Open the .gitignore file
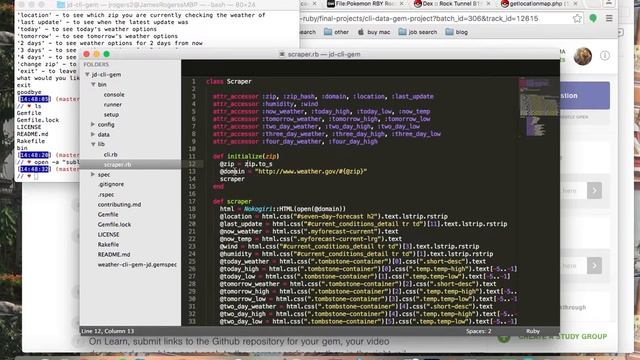 click(x=111, y=184)
